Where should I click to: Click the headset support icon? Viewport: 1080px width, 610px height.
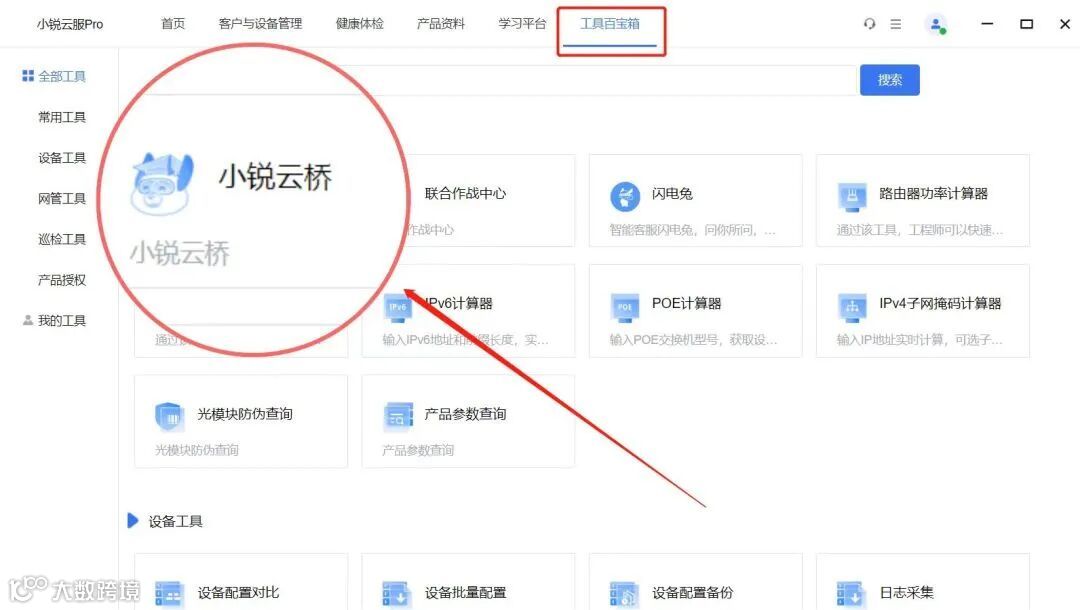[x=869, y=24]
